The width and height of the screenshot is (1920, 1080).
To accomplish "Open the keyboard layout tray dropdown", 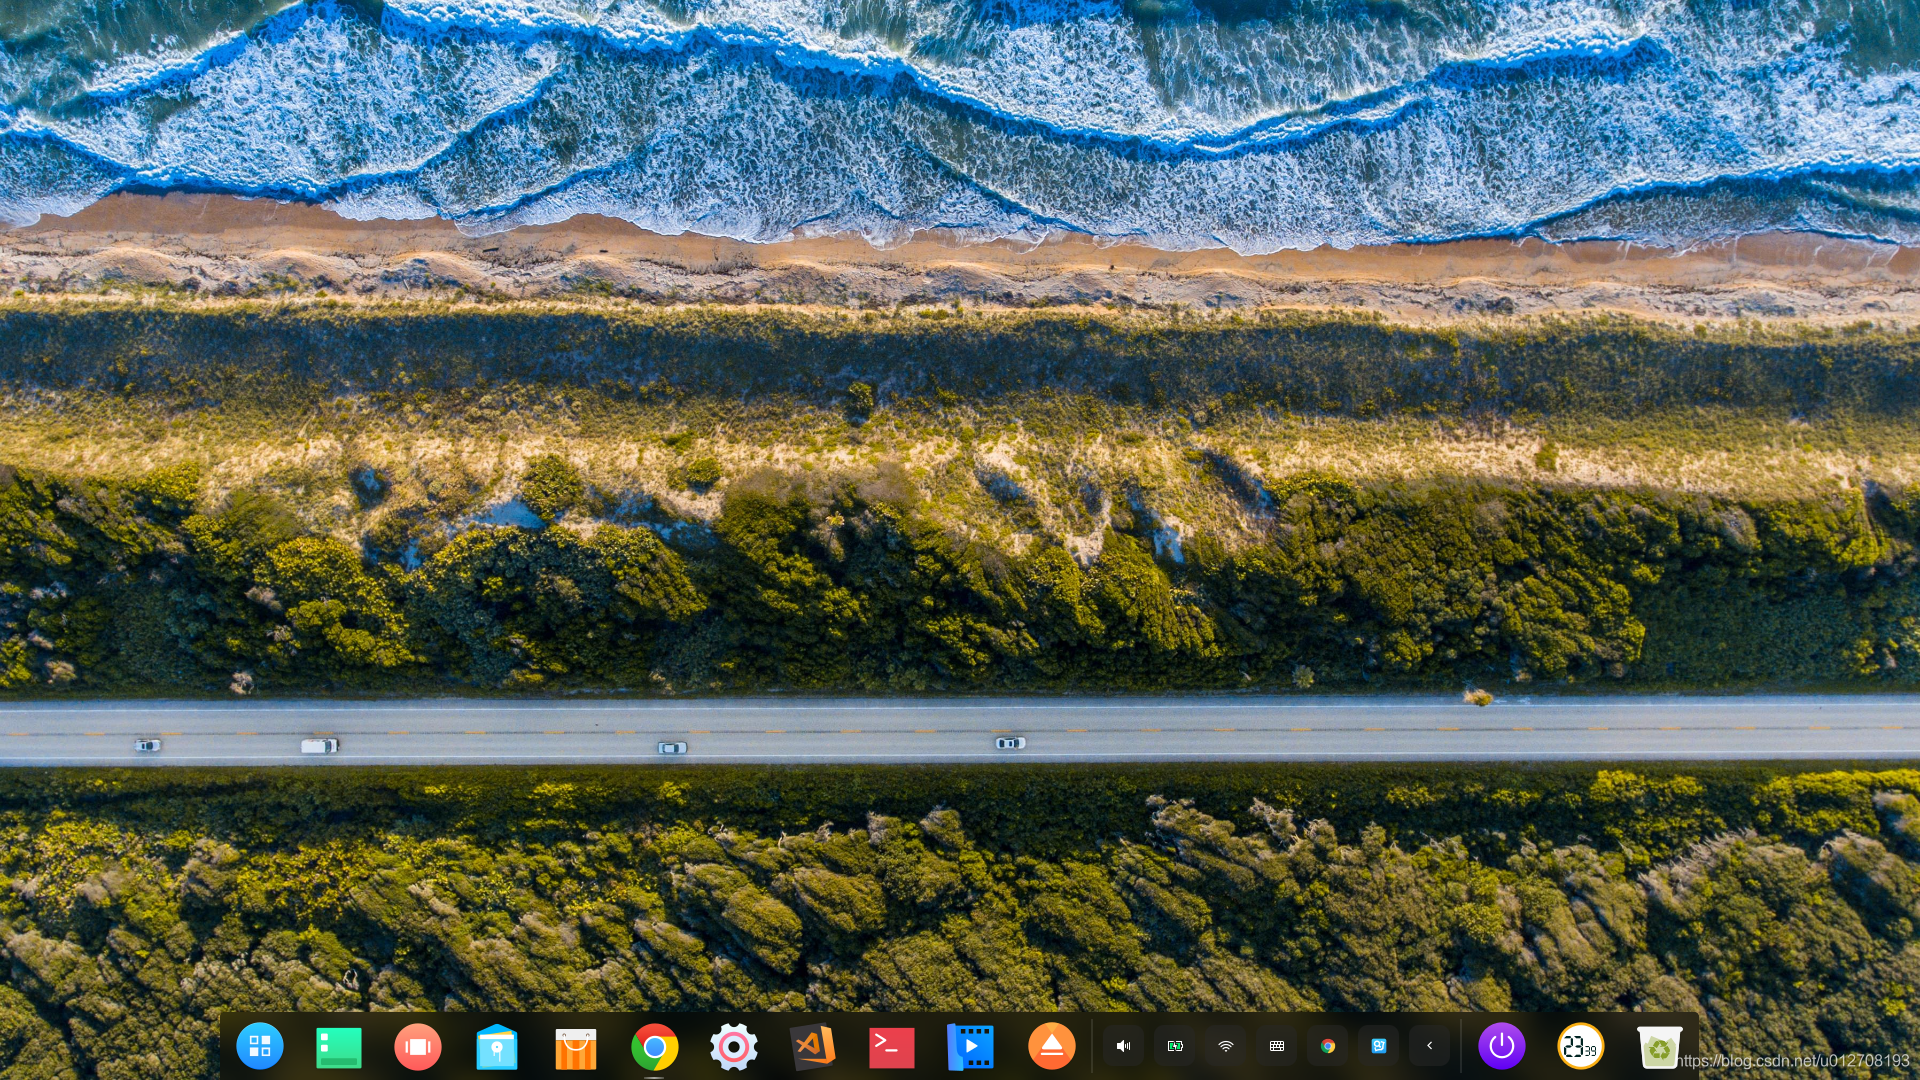I will tap(1277, 1046).
